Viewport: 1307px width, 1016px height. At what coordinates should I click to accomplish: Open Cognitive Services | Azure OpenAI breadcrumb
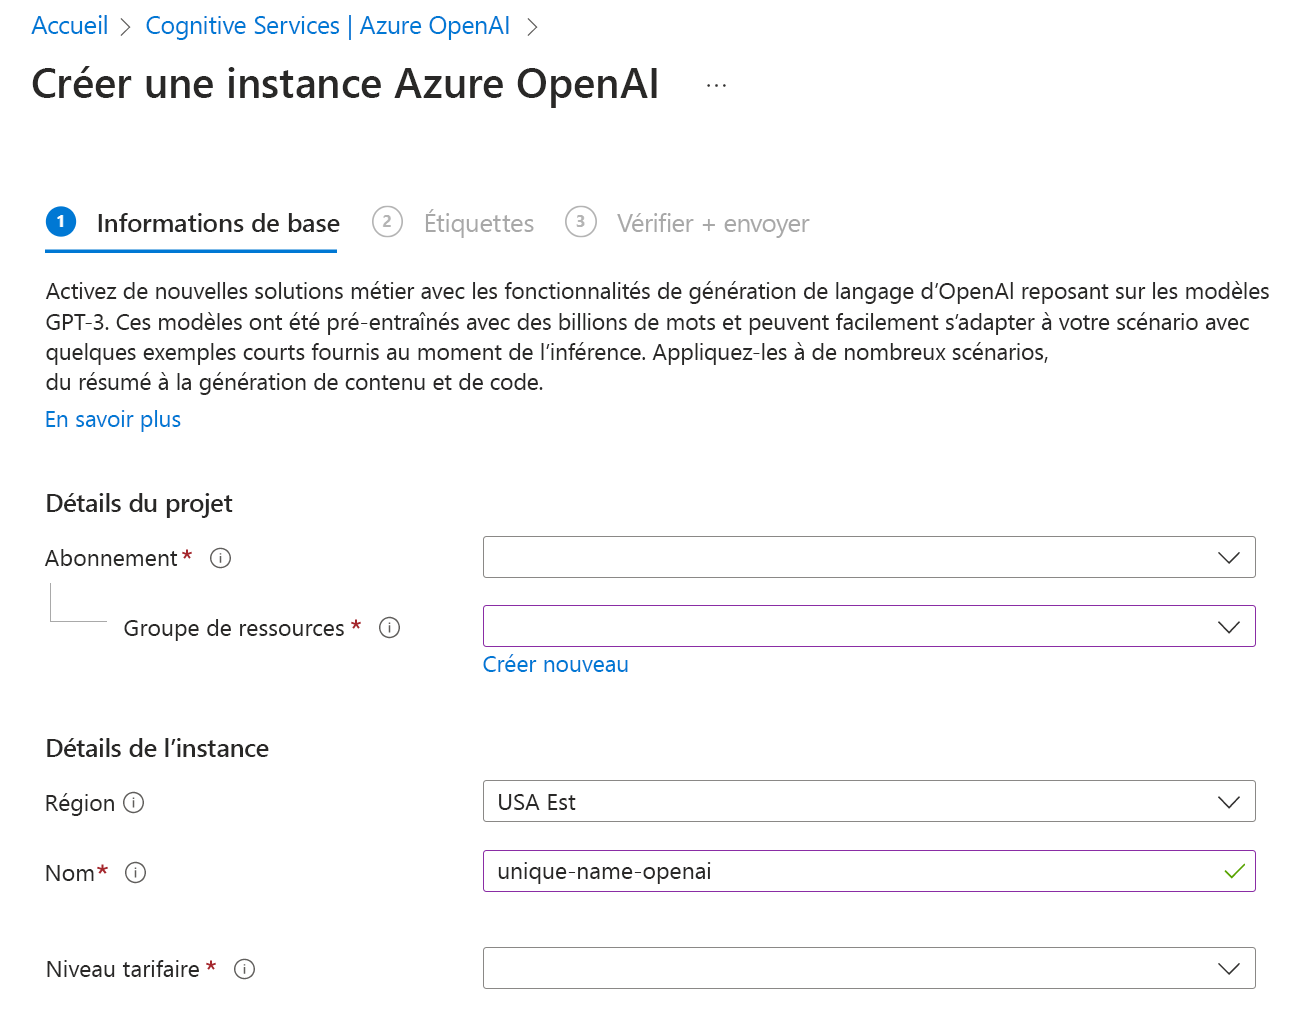click(328, 26)
